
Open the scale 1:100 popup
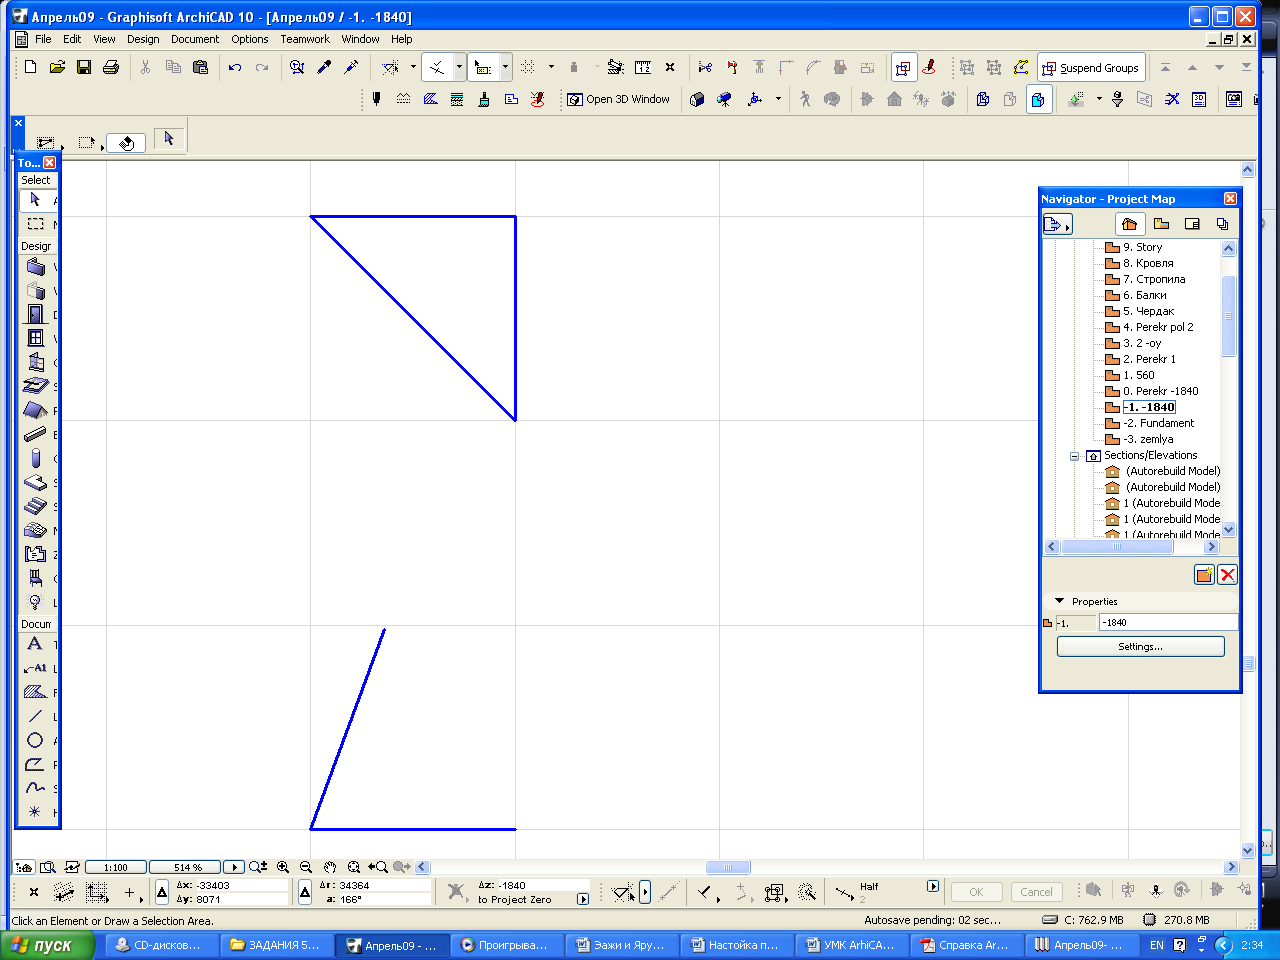point(116,867)
